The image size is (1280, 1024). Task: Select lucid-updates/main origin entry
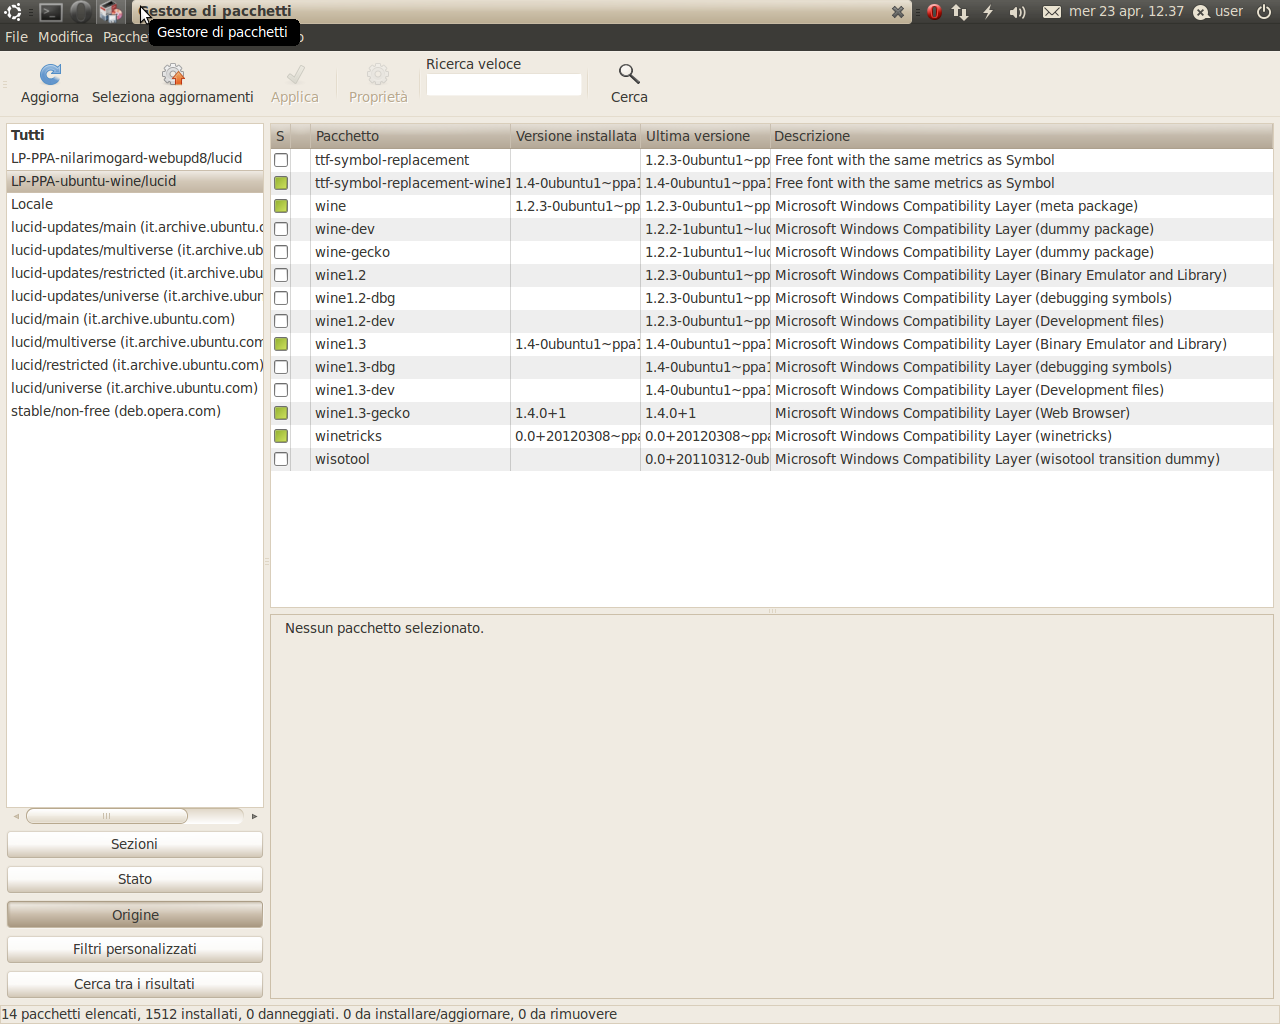click(x=135, y=227)
